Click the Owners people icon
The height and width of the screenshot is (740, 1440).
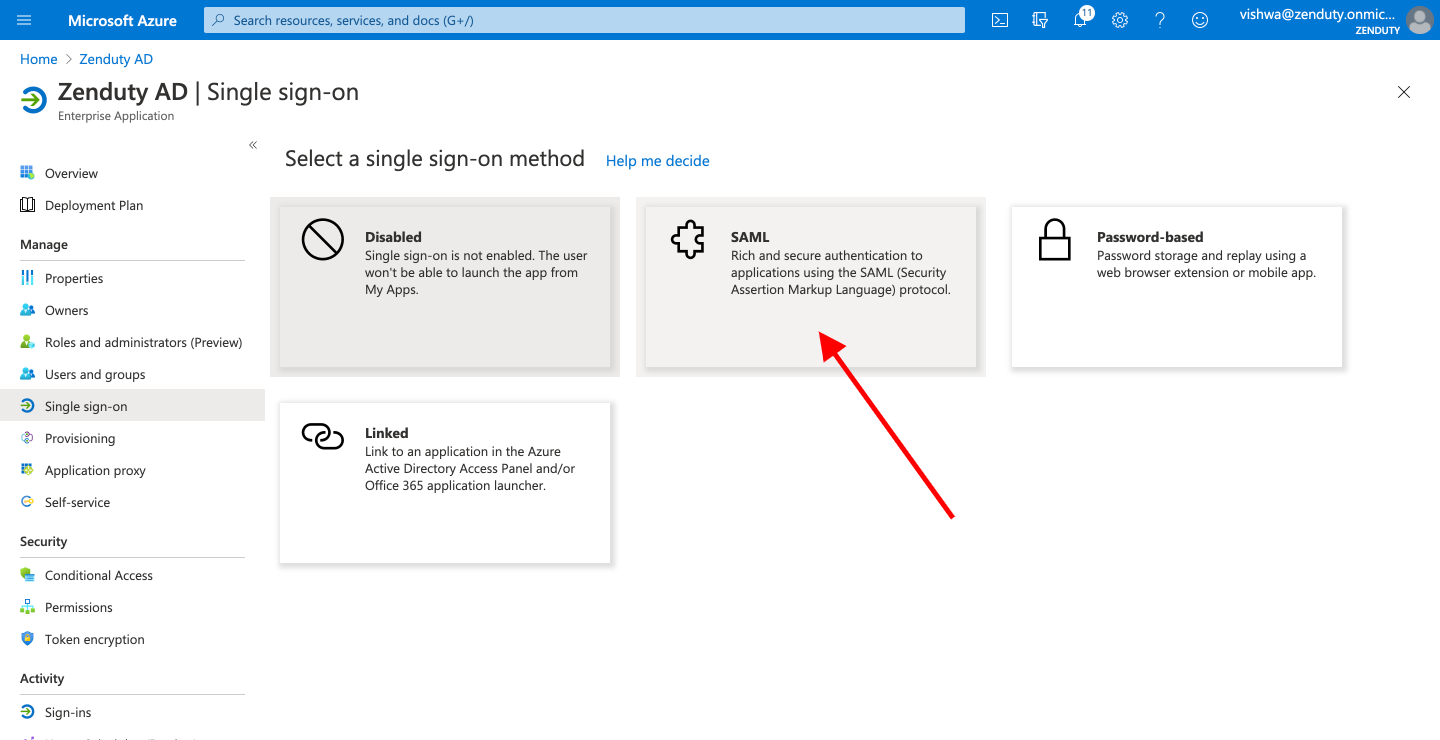point(27,310)
